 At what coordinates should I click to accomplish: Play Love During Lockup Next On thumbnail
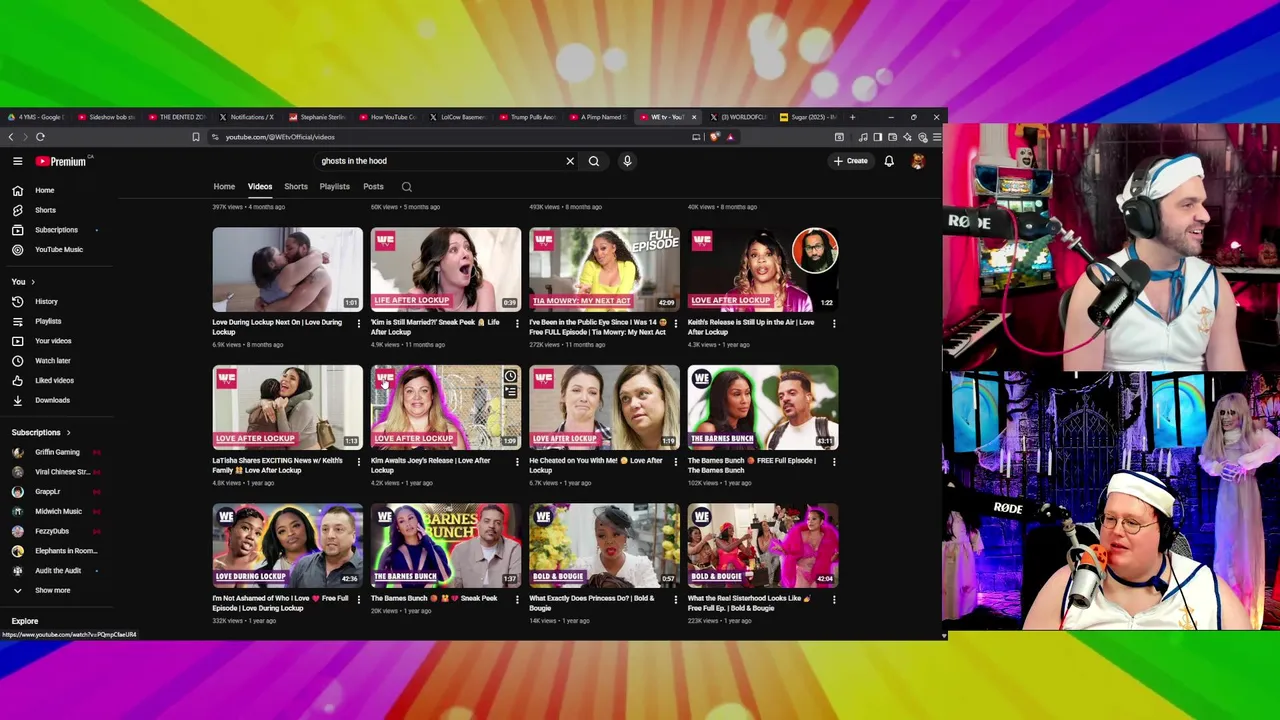coord(287,270)
